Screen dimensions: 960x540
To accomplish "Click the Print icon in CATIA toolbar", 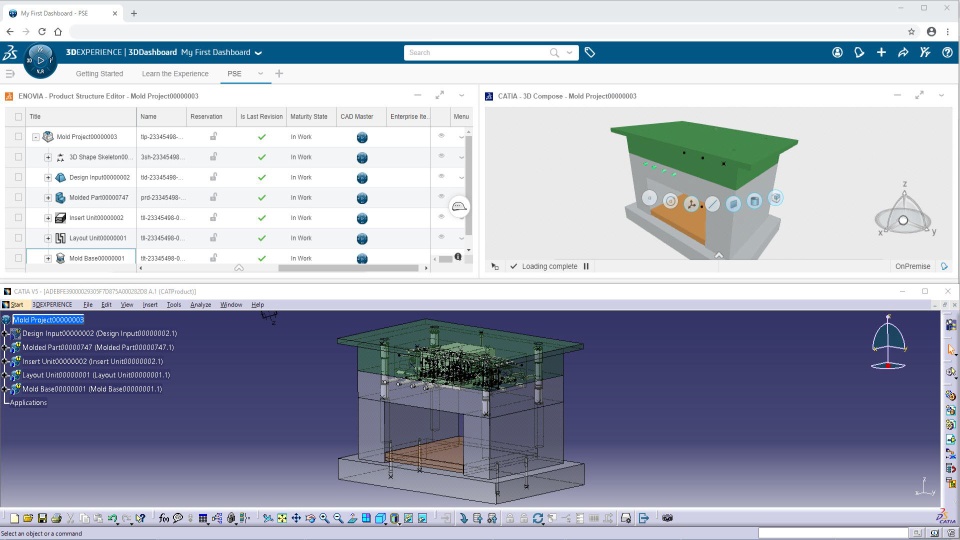I will (x=56, y=519).
